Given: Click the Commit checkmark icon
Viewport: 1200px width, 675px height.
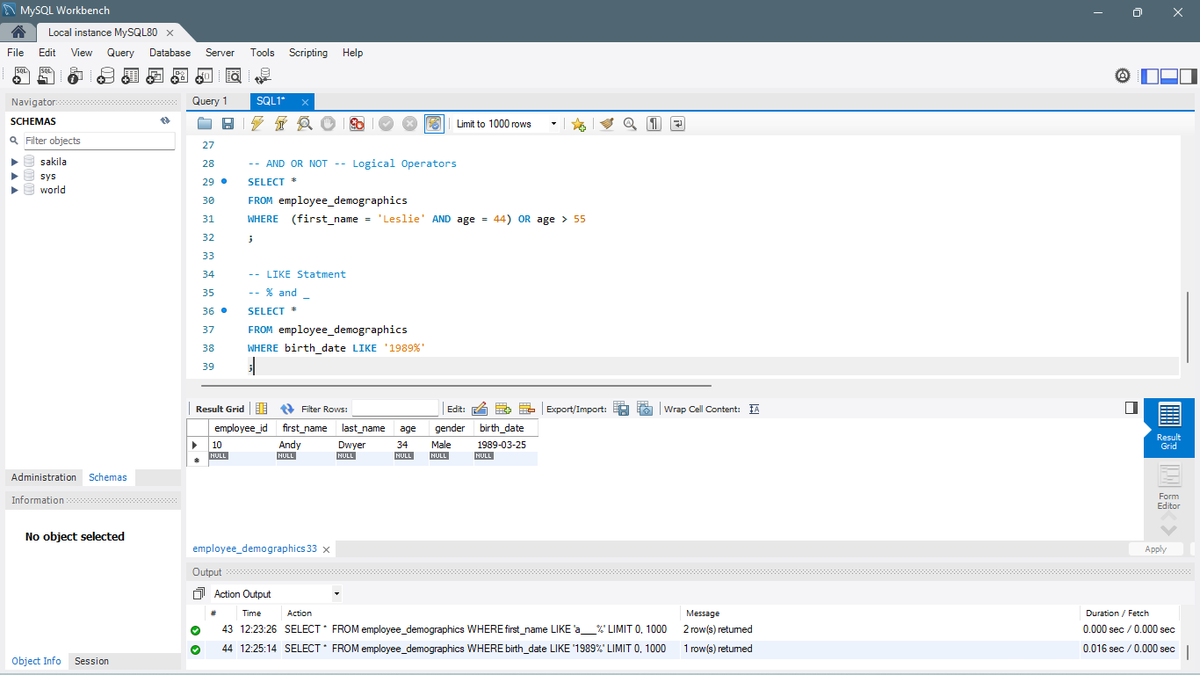Looking at the screenshot, I should (x=386, y=124).
